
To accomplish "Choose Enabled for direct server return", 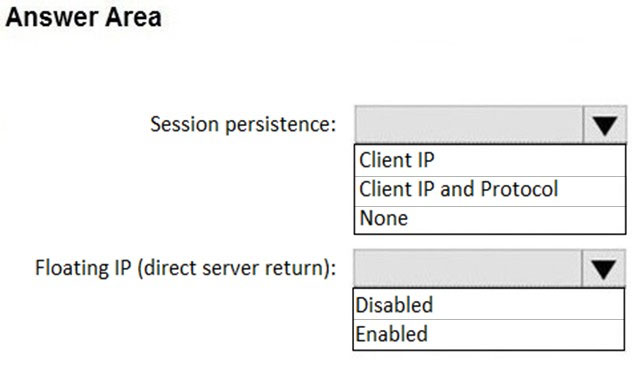I will click(489, 334).
